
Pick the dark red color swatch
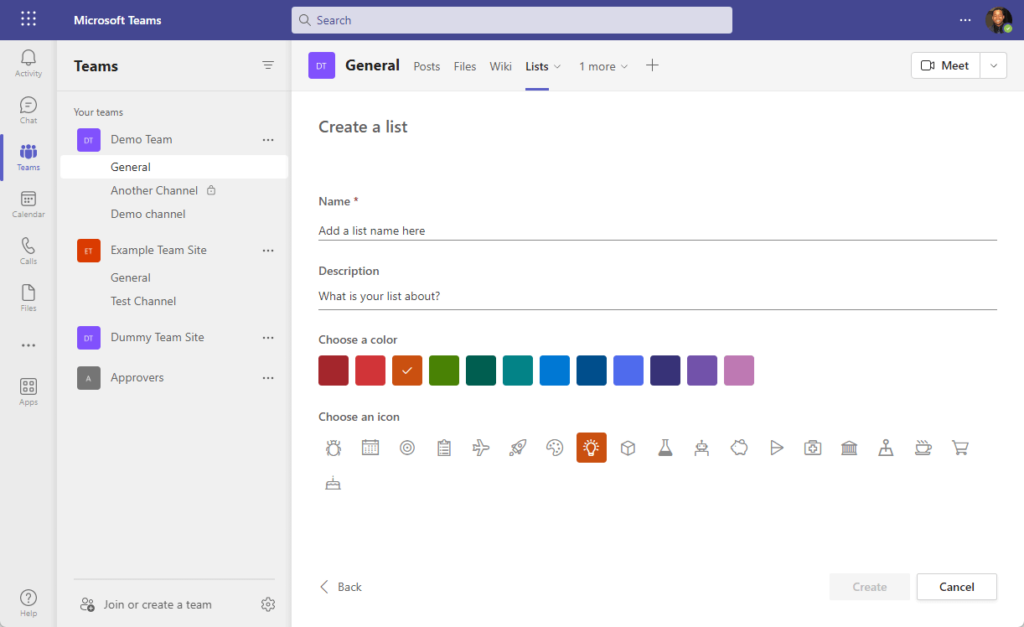point(333,370)
